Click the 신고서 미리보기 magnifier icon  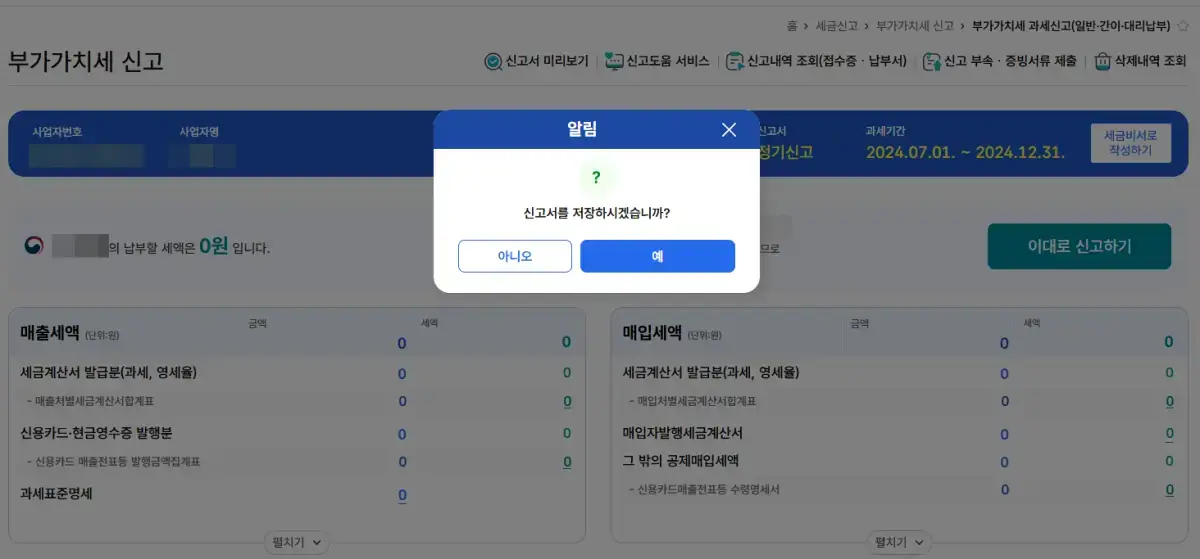(493, 61)
